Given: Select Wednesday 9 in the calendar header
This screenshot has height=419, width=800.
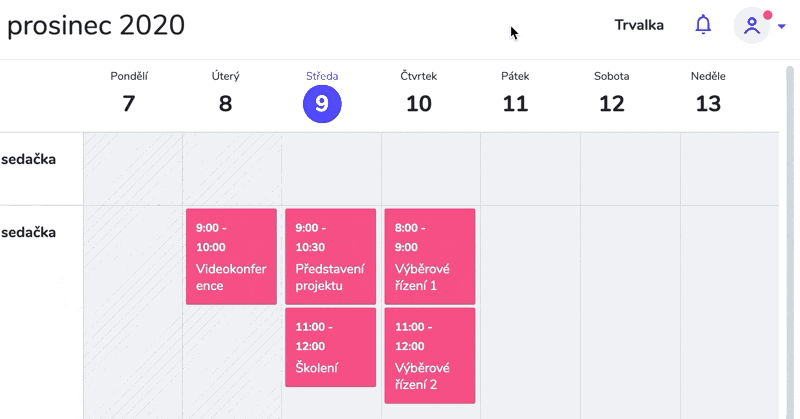Looking at the screenshot, I should (x=322, y=103).
